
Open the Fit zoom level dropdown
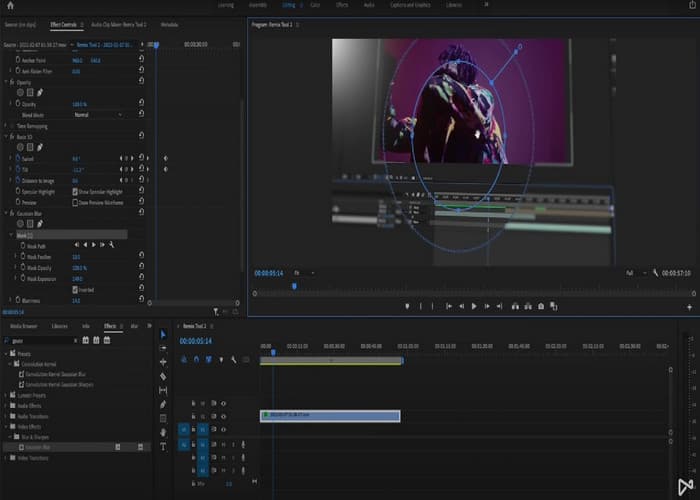[x=304, y=273]
